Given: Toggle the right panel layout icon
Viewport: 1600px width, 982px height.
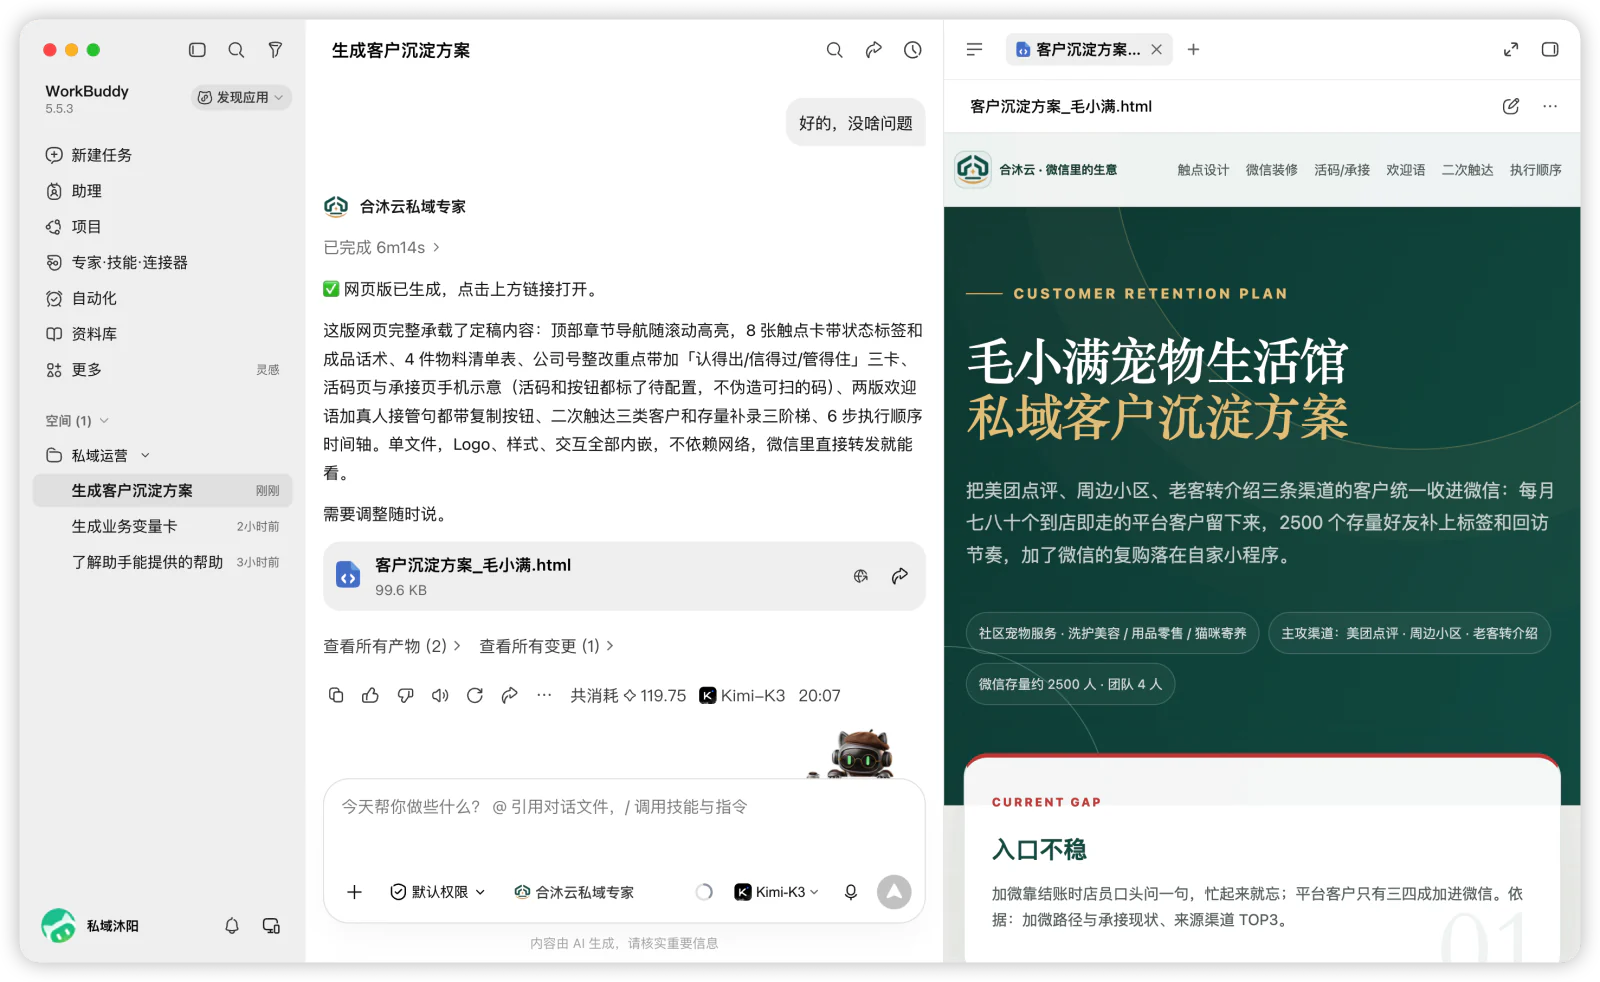Looking at the screenshot, I should click(x=1550, y=49).
